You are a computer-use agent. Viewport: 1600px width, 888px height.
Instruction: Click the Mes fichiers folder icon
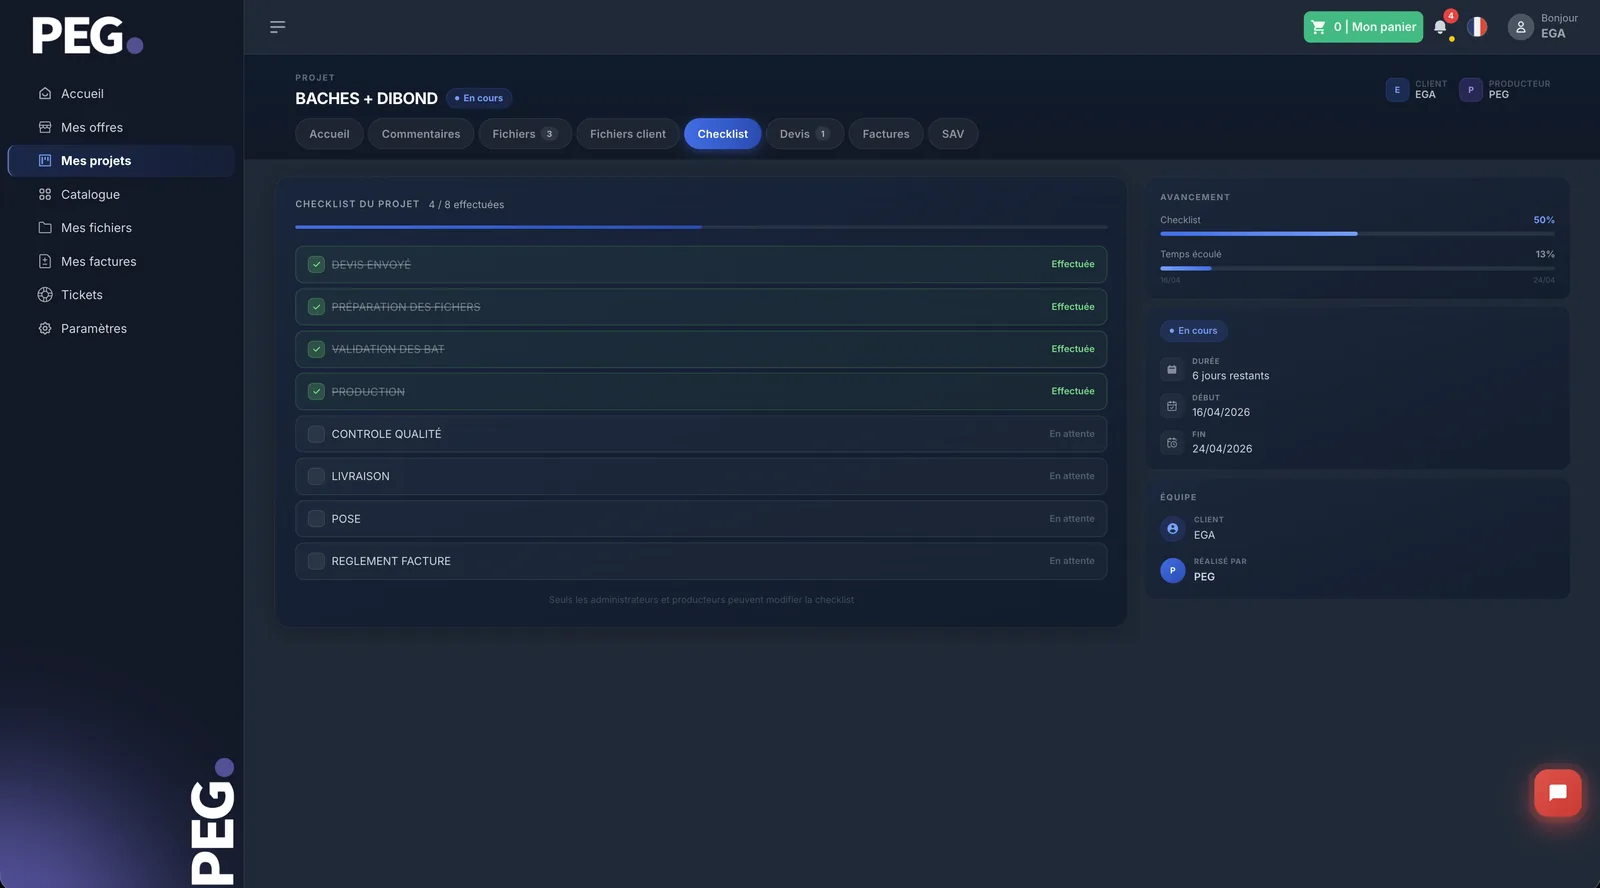45,228
